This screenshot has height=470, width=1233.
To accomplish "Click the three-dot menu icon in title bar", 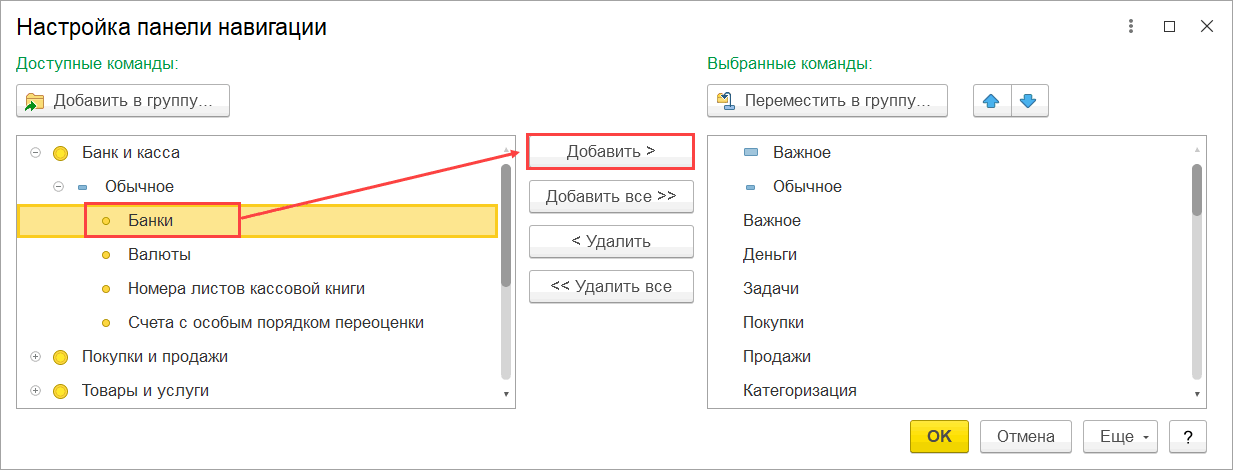I will [x=1130, y=27].
